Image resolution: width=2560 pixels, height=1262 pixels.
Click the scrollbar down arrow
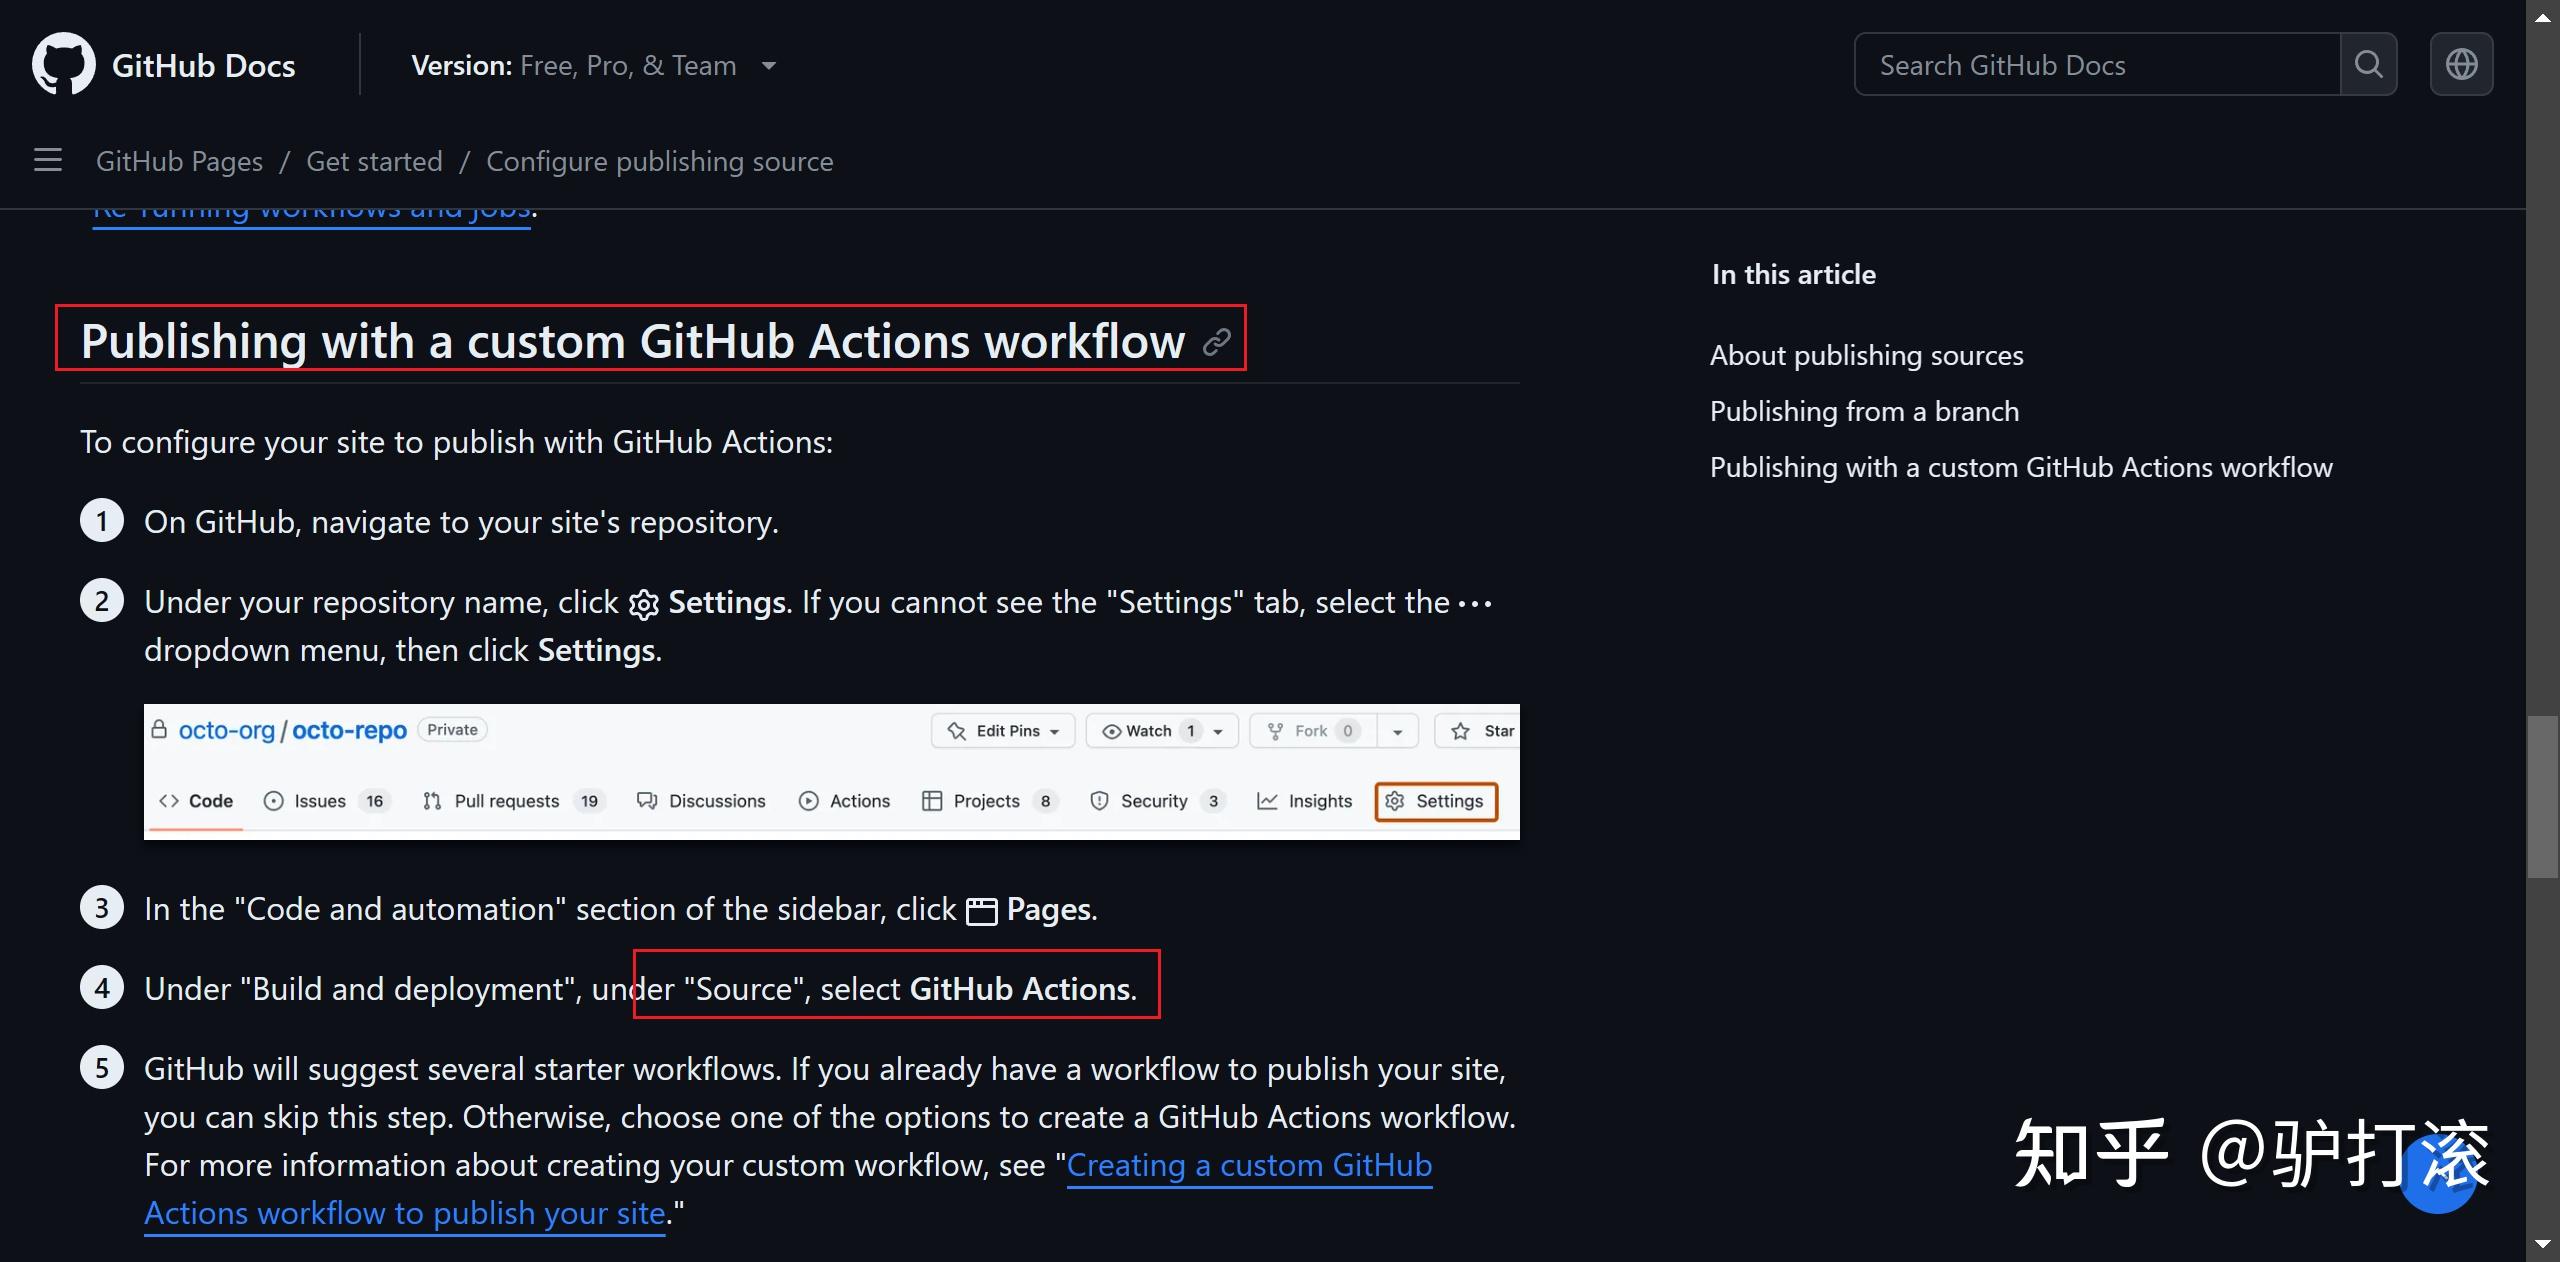[2542, 1245]
